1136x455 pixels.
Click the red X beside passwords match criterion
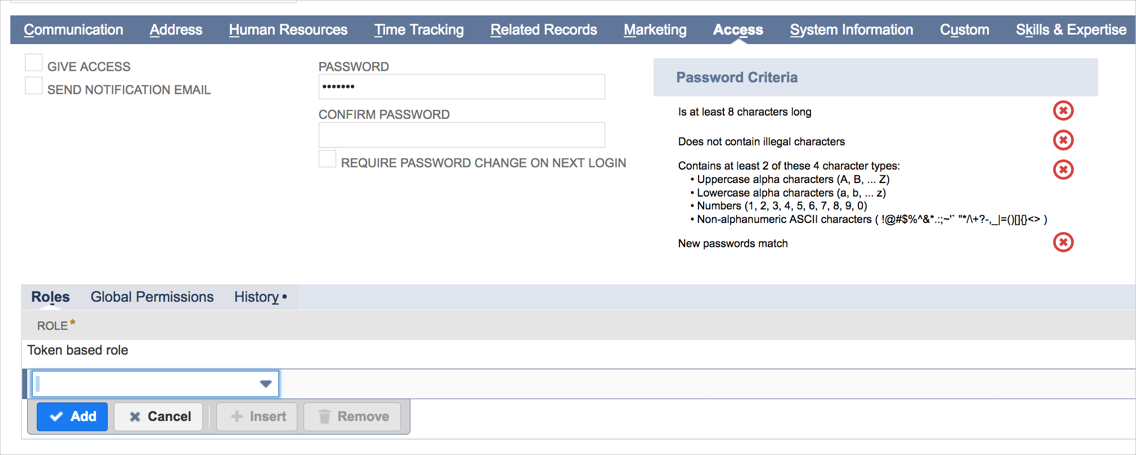coord(1063,242)
